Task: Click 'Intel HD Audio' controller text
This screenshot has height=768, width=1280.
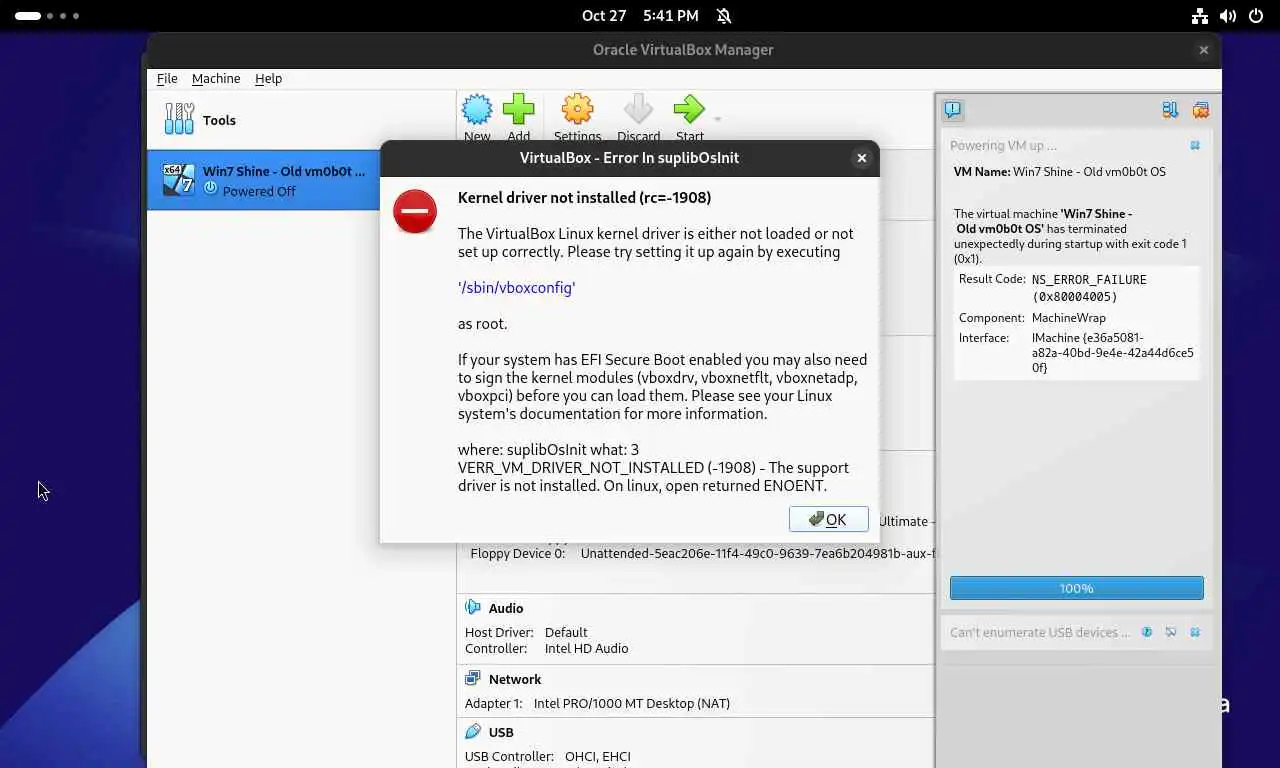Action: [586, 649]
